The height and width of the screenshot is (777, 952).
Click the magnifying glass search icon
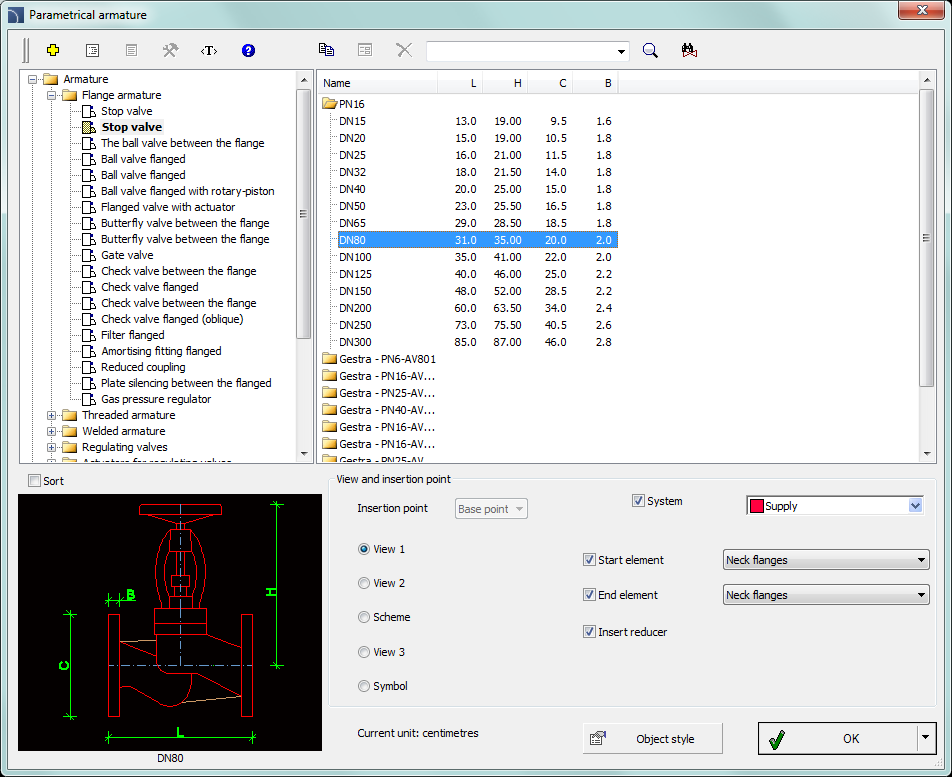pos(650,50)
